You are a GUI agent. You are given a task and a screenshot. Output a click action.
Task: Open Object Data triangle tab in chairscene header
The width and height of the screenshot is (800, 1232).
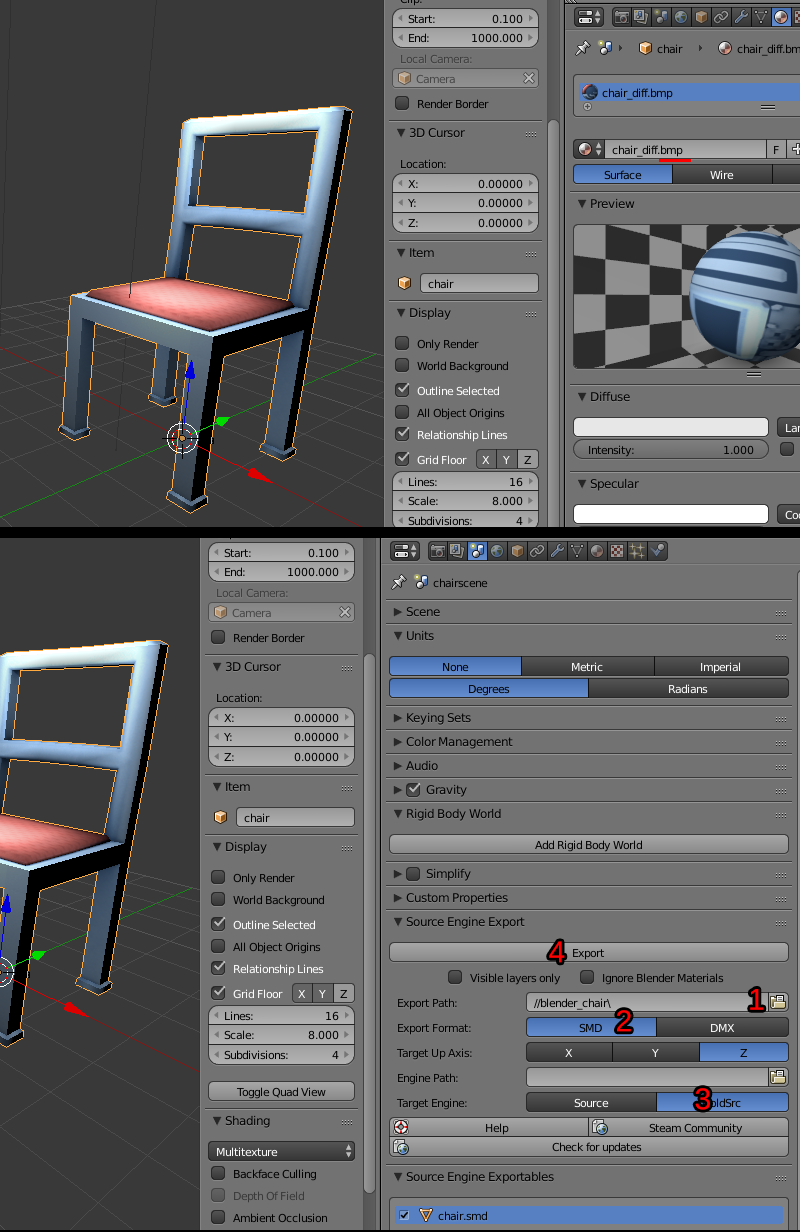click(577, 551)
